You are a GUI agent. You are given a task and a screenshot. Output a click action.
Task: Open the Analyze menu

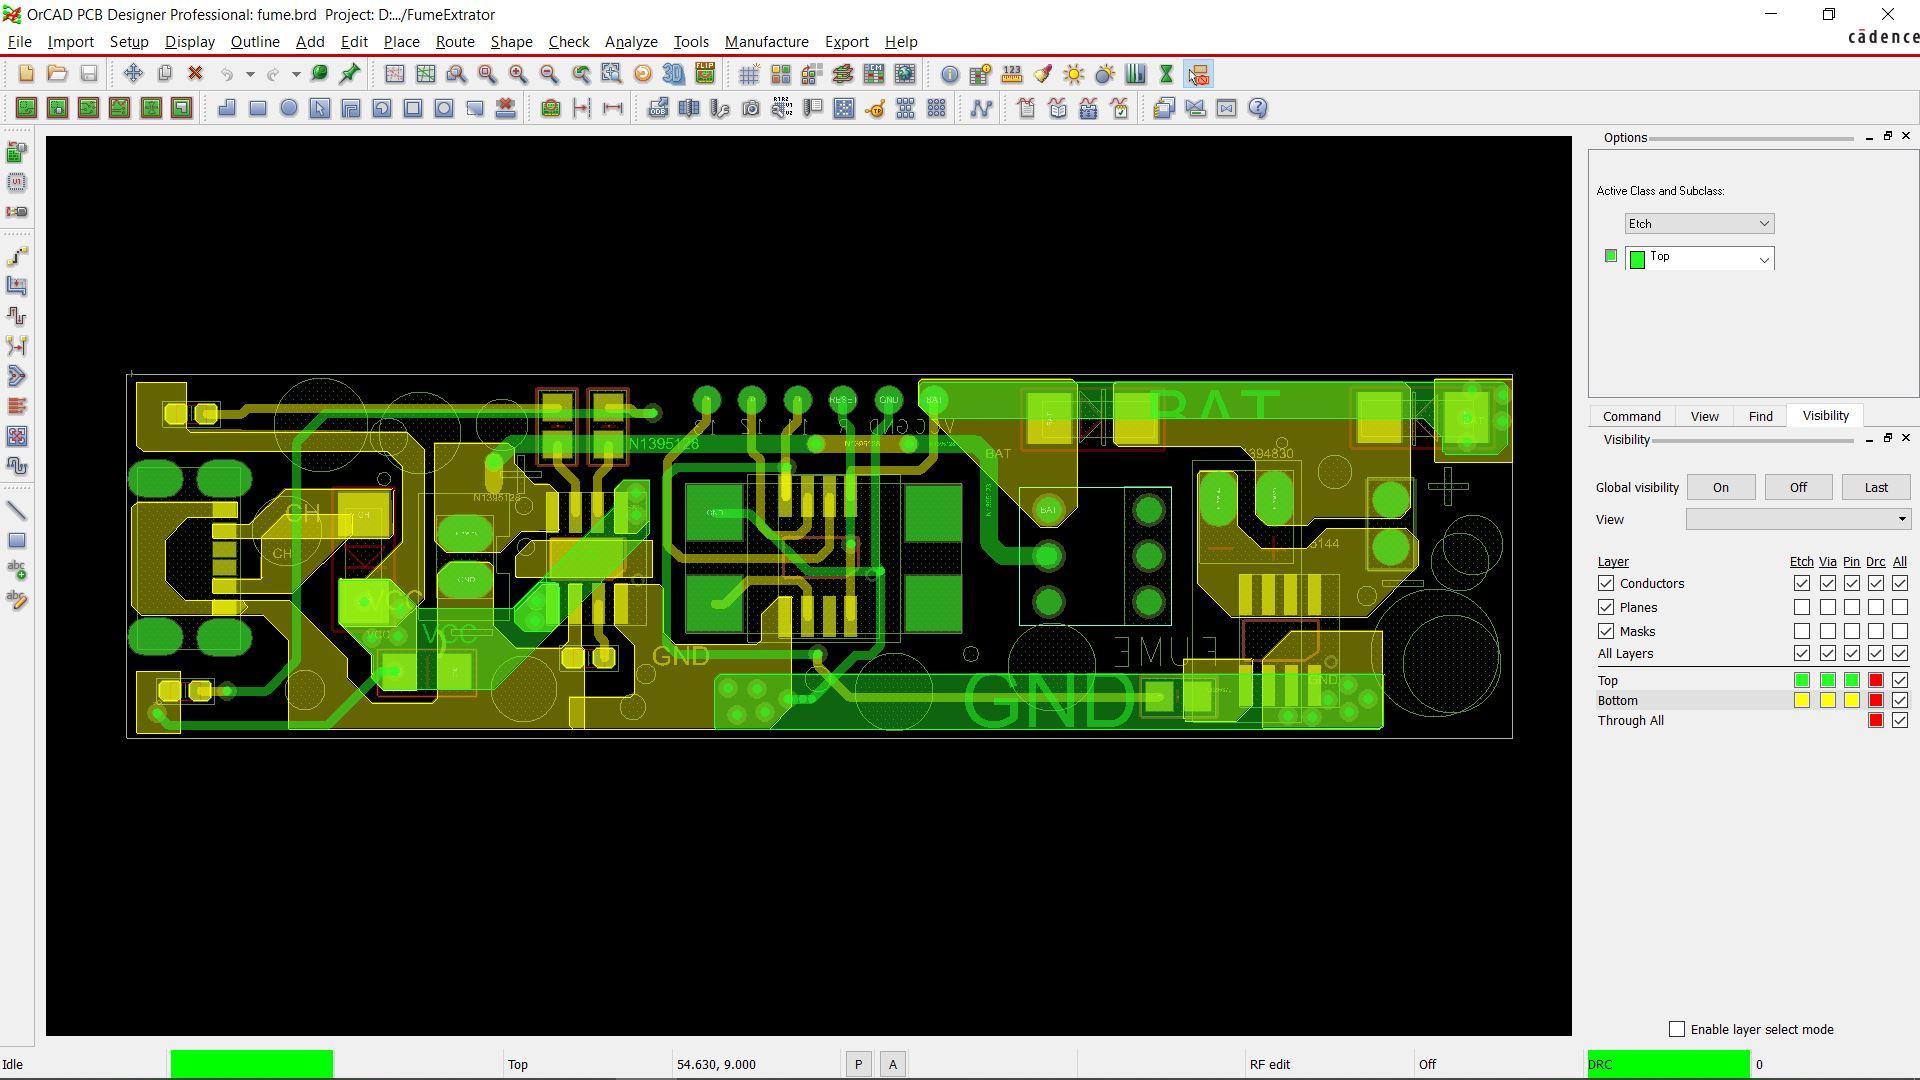(630, 41)
